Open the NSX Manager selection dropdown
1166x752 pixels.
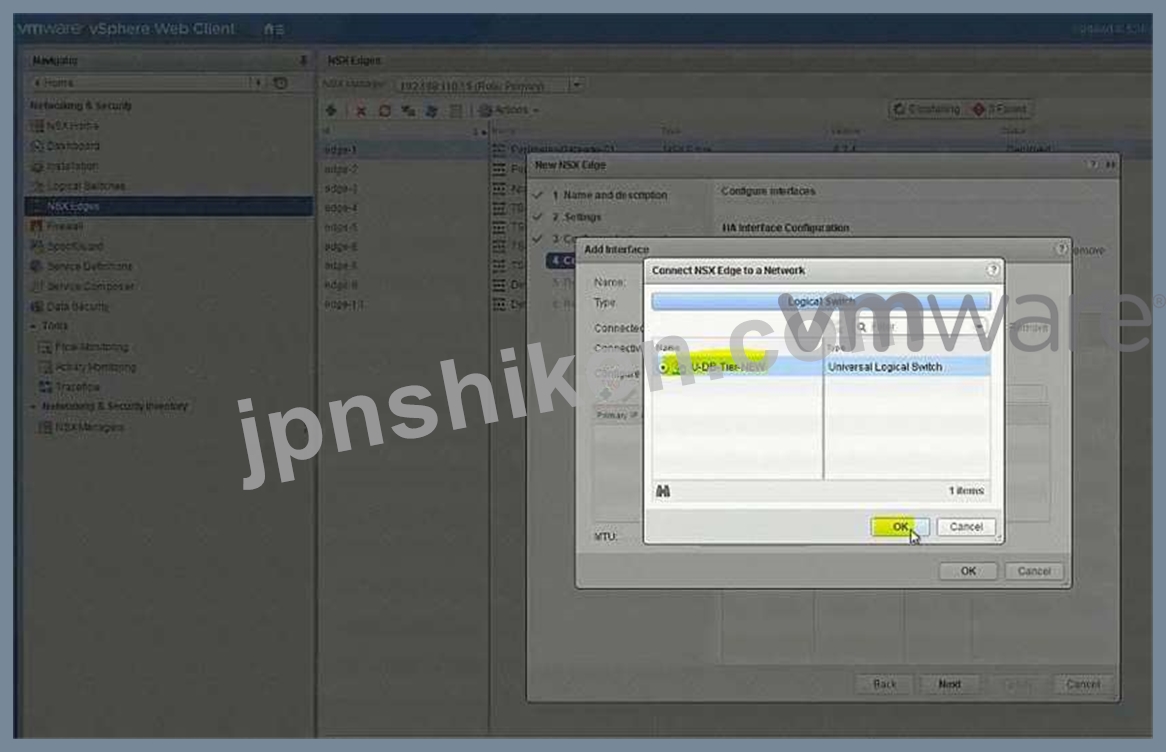point(576,86)
